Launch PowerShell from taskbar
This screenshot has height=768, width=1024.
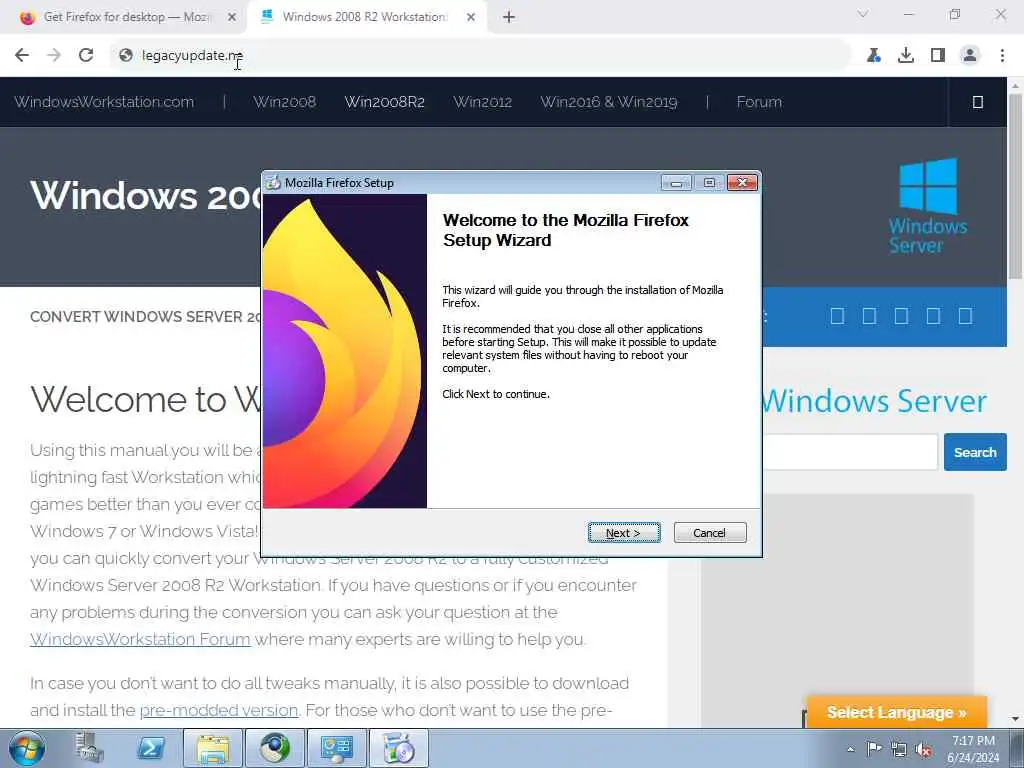[x=151, y=748]
